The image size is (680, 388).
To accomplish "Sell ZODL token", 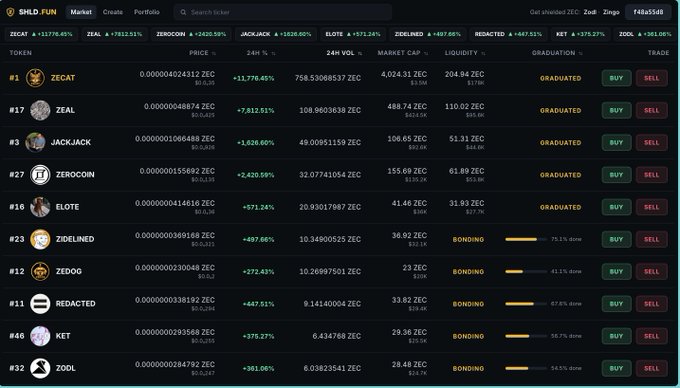I will tap(651, 368).
